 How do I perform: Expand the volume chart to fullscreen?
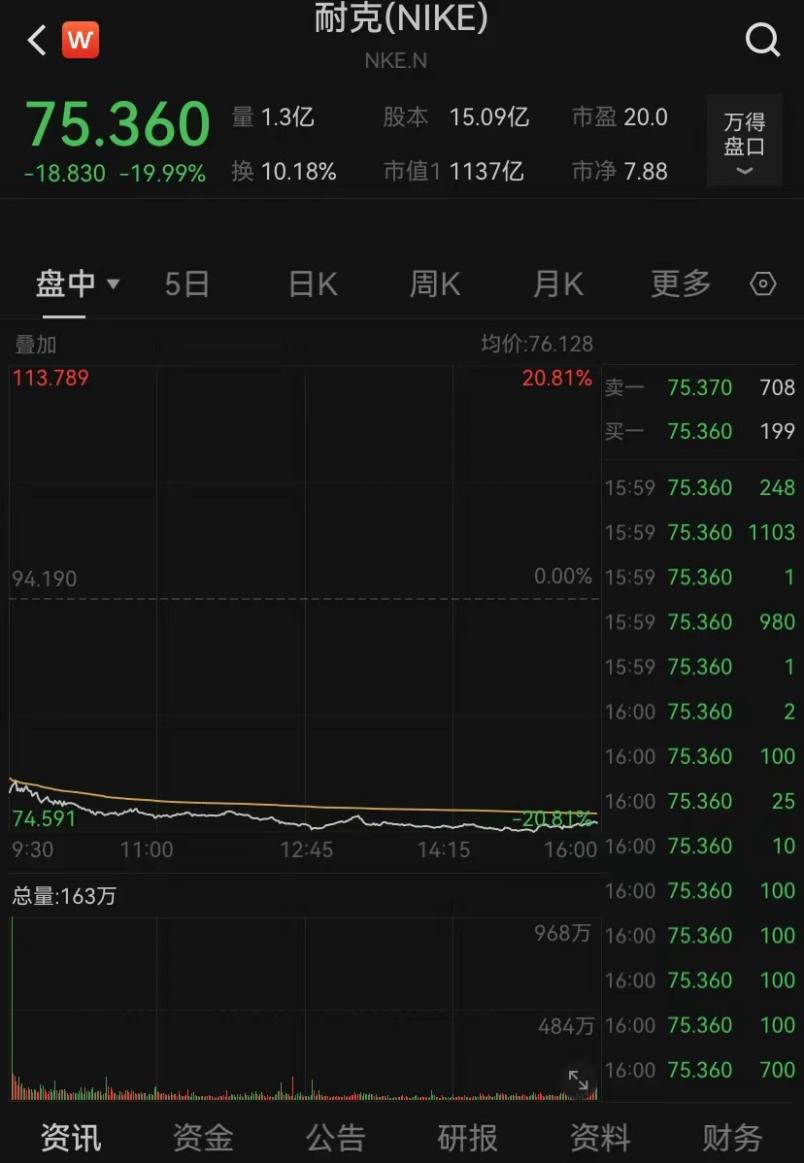coord(578,1080)
